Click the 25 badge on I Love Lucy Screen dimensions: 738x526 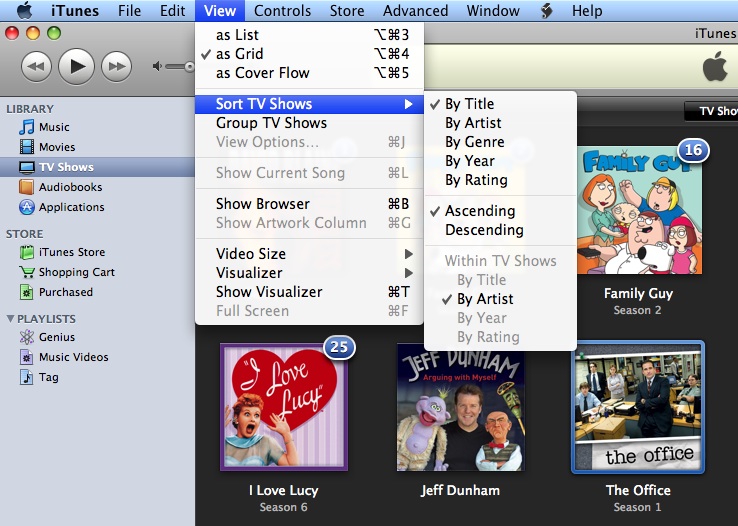(339, 347)
